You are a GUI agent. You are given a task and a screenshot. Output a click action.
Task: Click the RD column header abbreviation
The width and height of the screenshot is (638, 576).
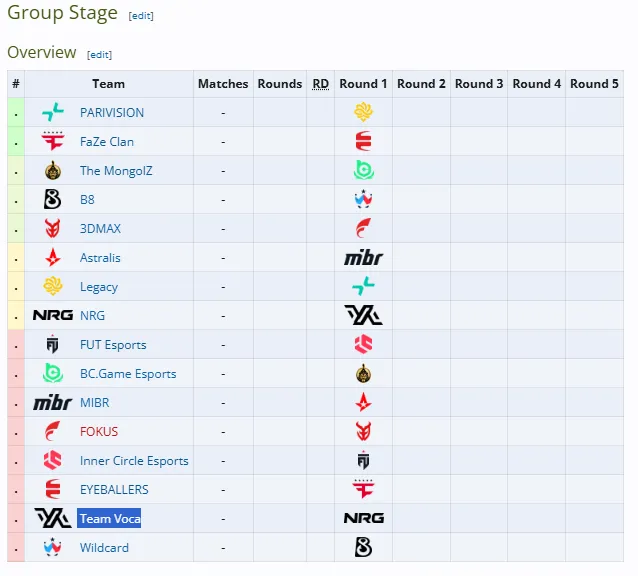click(x=320, y=84)
